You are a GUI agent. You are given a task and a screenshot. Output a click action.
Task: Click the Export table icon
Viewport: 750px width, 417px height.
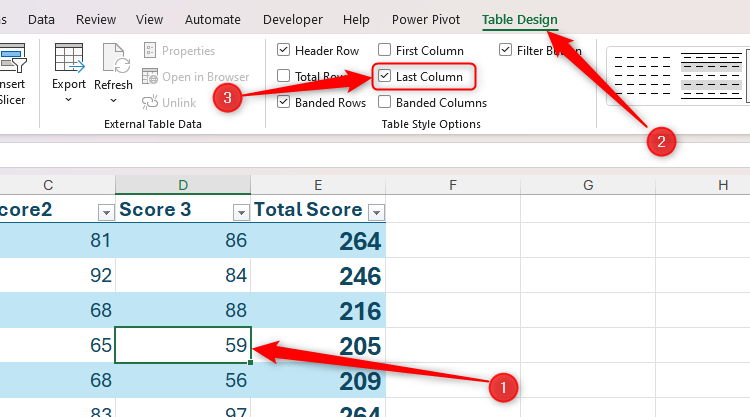click(69, 60)
